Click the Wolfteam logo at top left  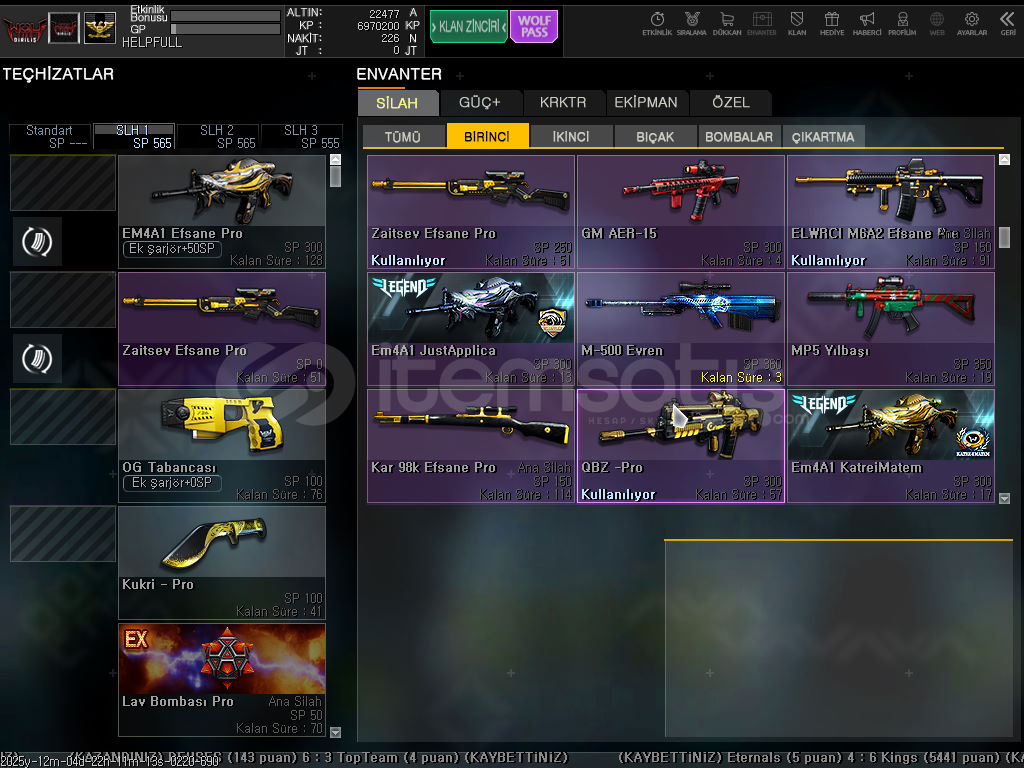(24, 28)
